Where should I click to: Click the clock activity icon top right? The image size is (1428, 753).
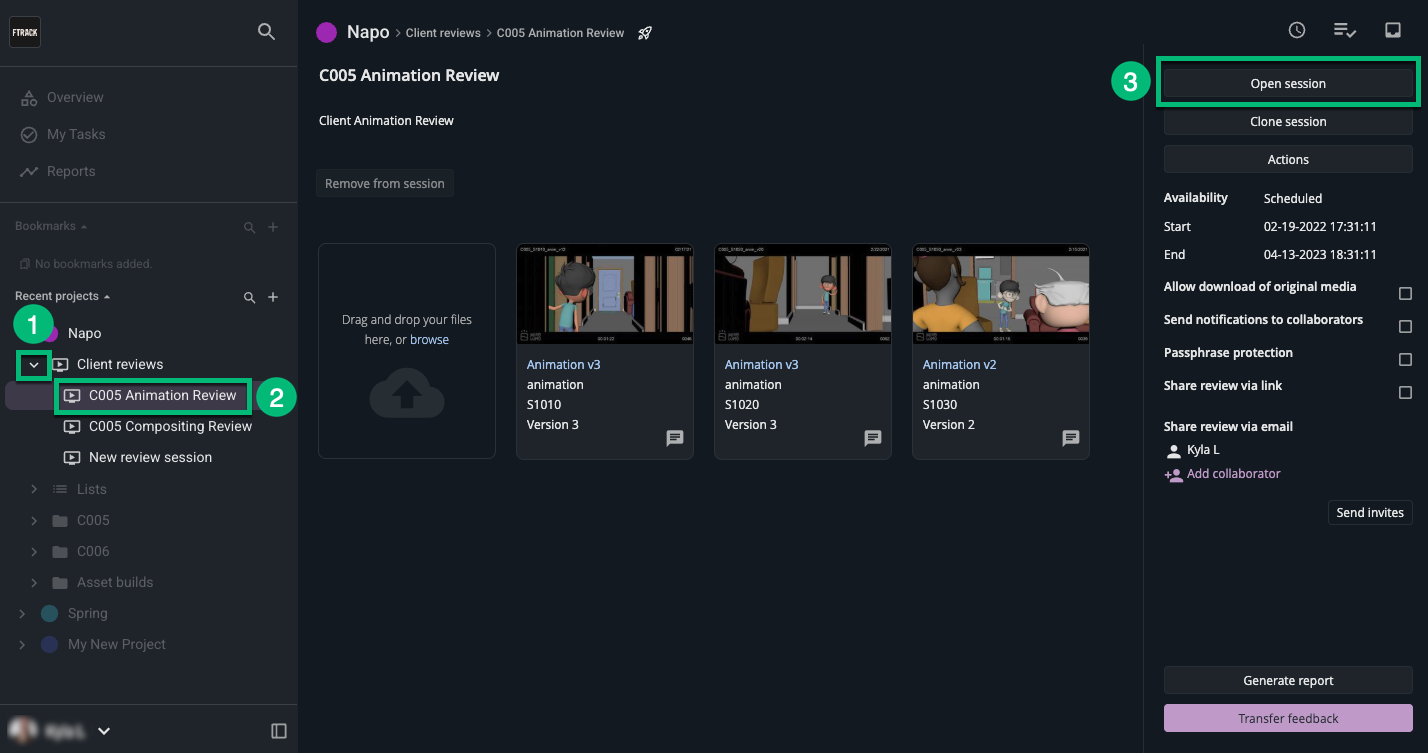1297,30
